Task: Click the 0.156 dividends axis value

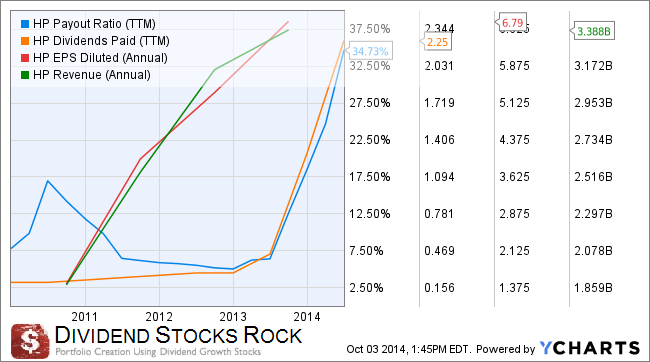Action: tap(439, 288)
